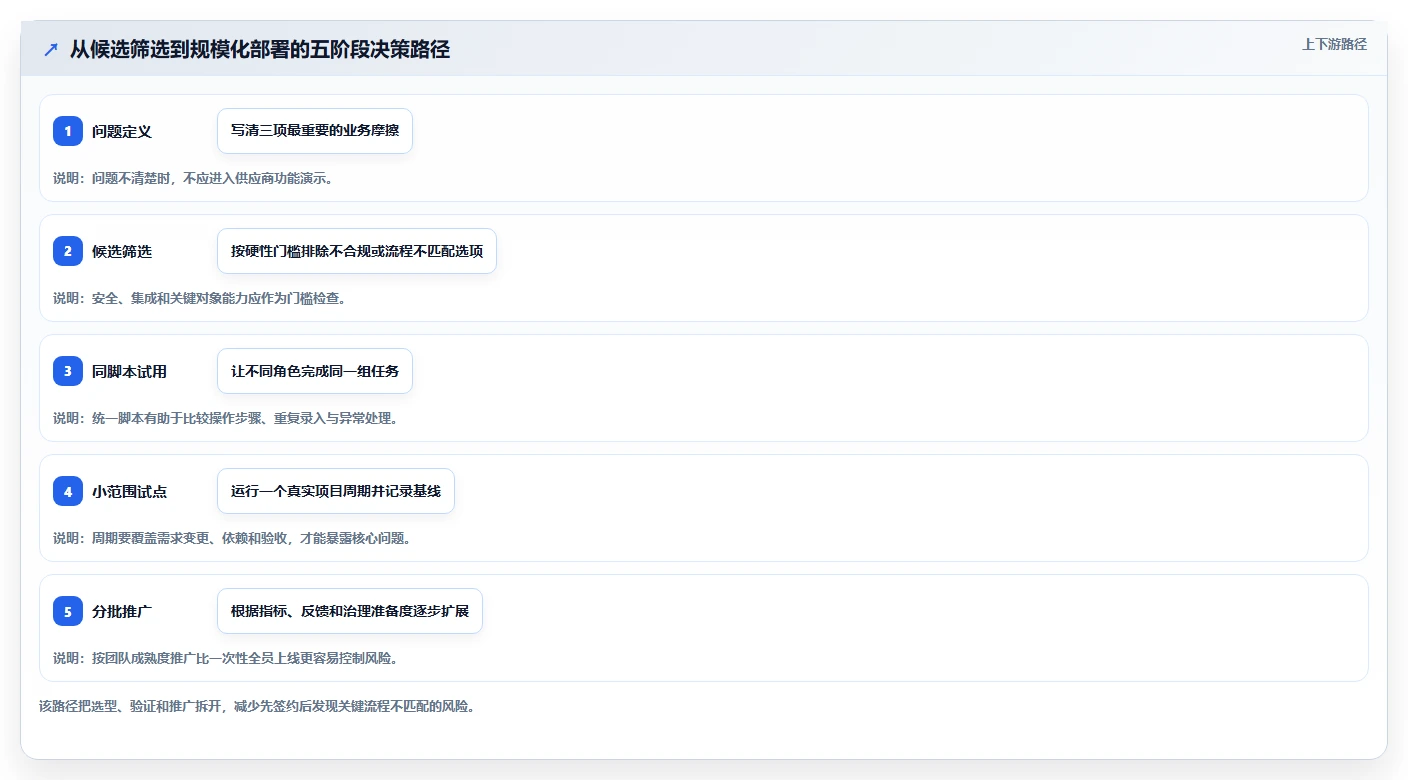
Task: Click the 问题定义 step label
Action: click(122, 131)
